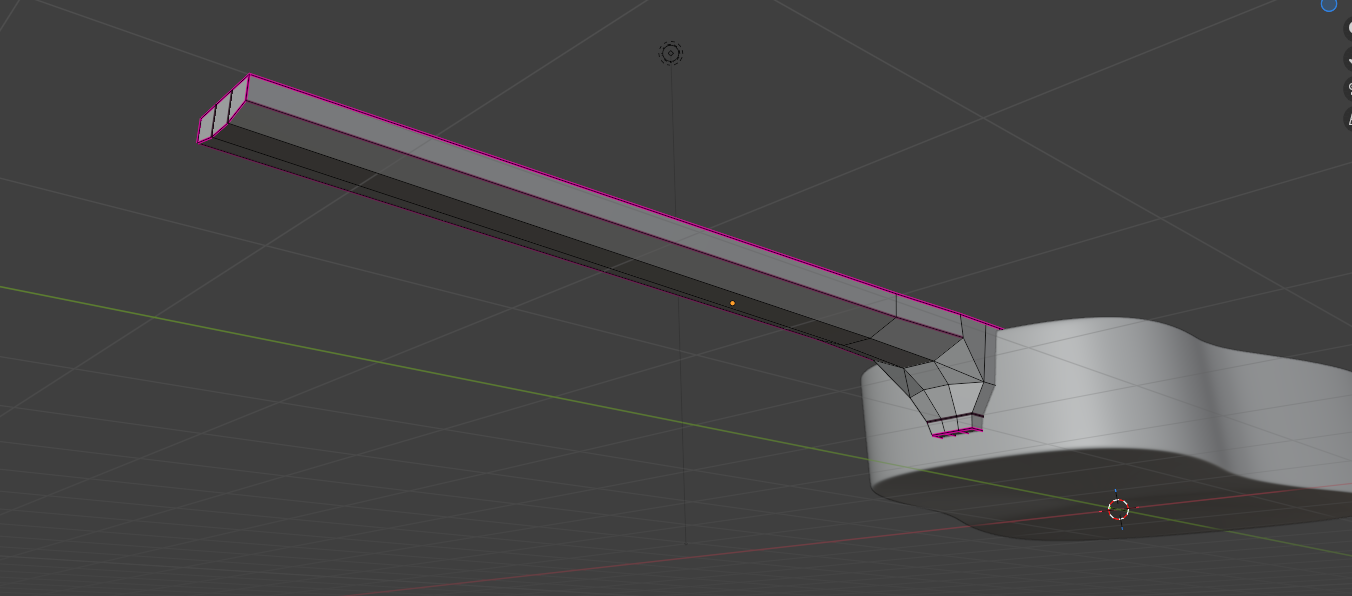Viewport: 1352px width, 596px height.
Task: Select the small bottom faces of the heel
Action: coord(956,428)
